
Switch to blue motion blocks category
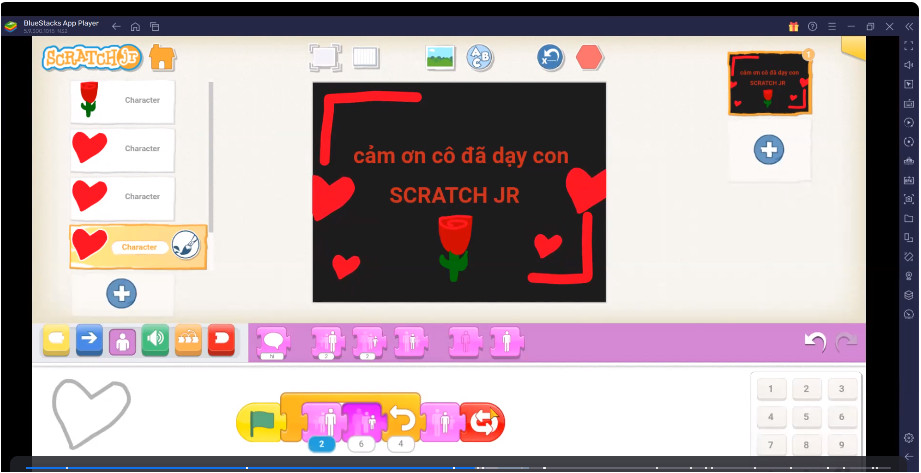click(x=89, y=340)
